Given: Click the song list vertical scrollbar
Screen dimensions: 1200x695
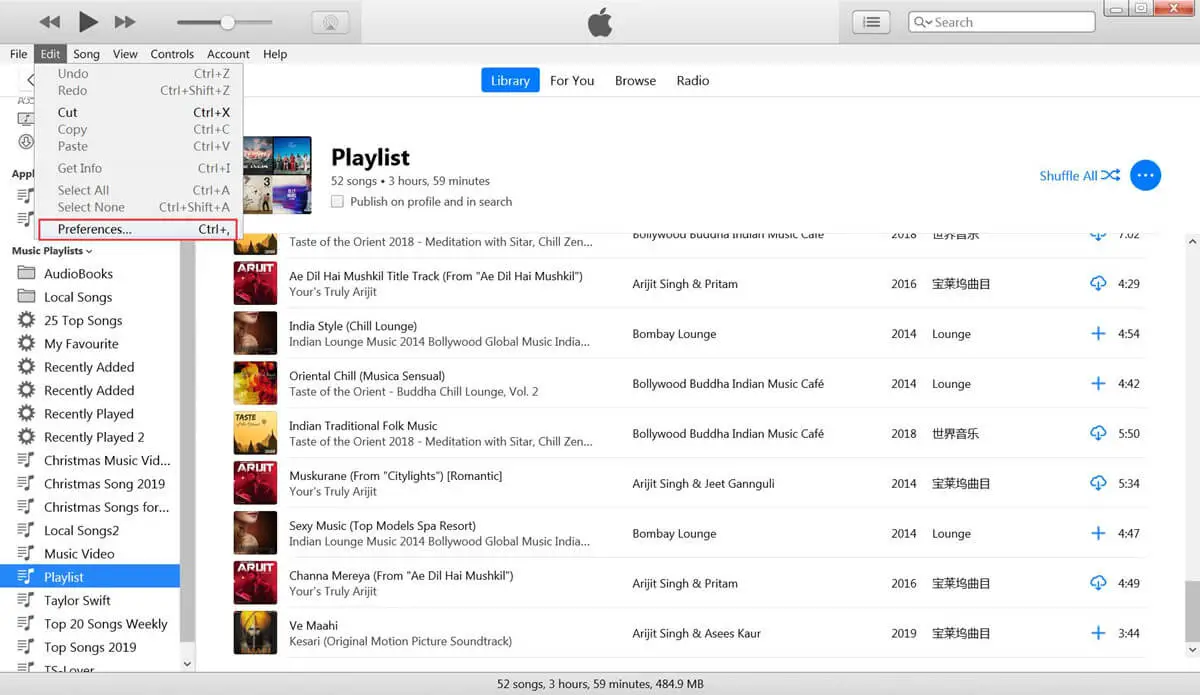Looking at the screenshot, I should coord(1192,613).
